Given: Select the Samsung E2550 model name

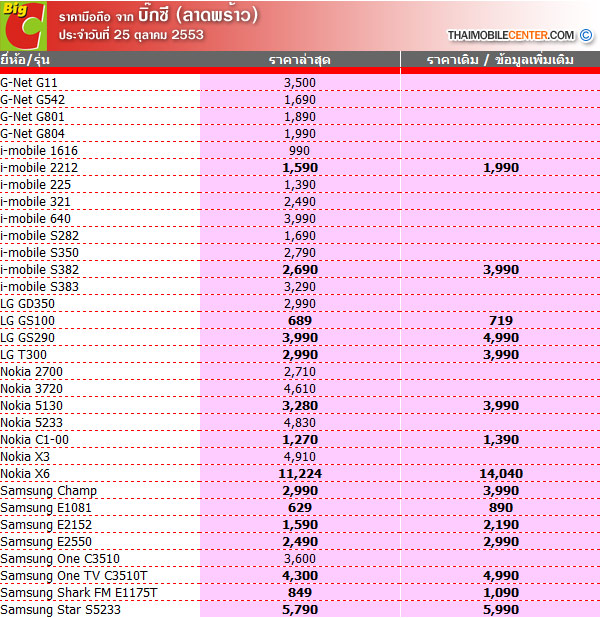Looking at the screenshot, I should click(46, 542).
